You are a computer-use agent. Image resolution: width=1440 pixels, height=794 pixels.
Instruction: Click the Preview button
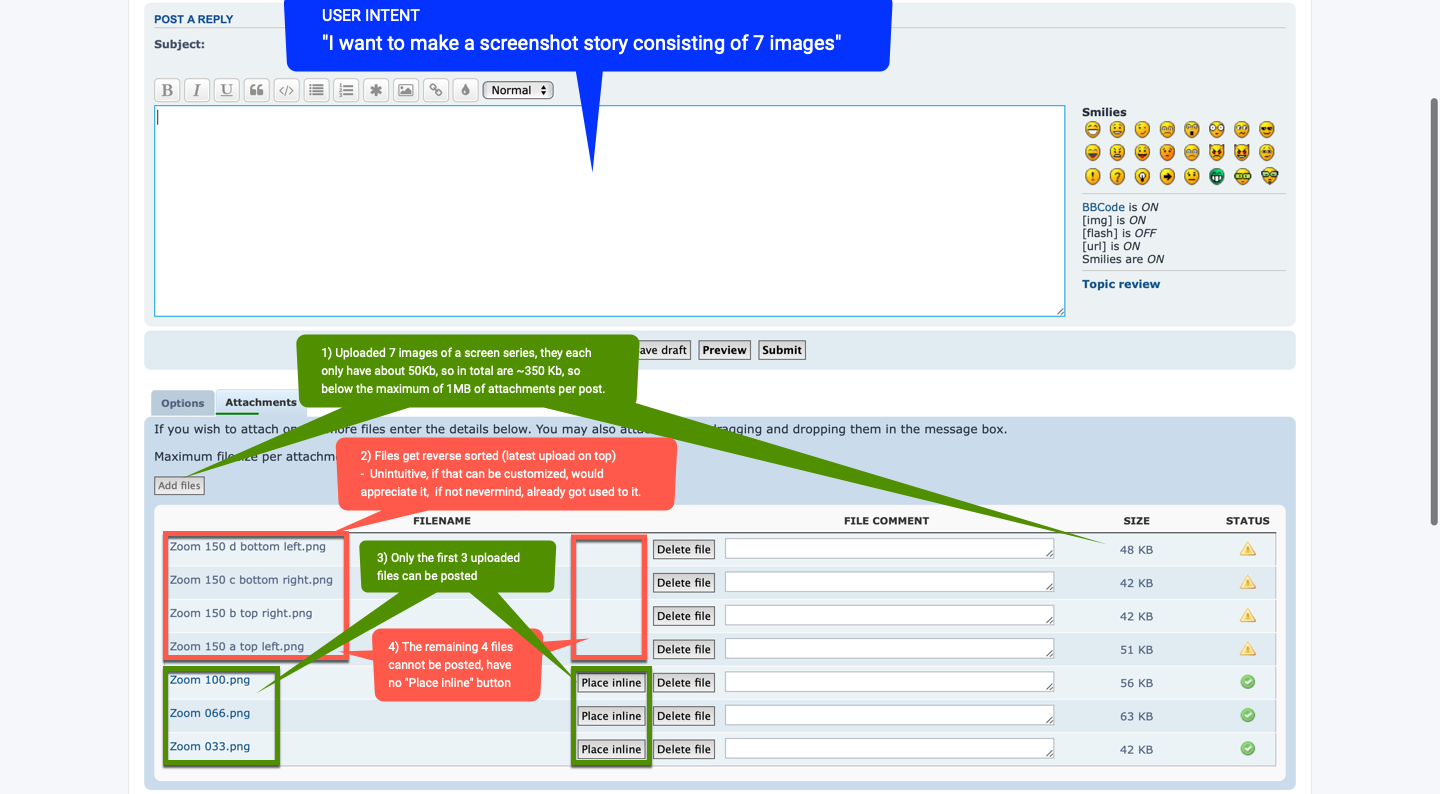click(724, 350)
